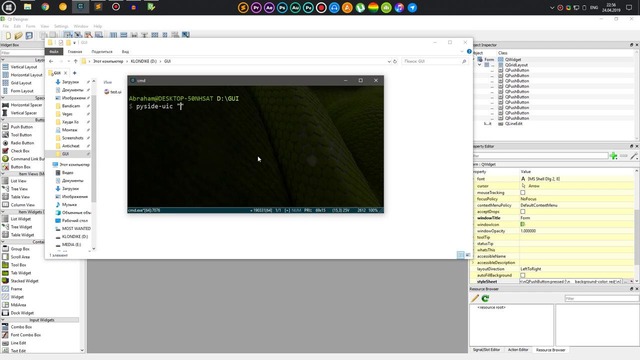Toggle the autoFillBackground checkbox
This screenshot has width=640, height=360.
(522, 275)
